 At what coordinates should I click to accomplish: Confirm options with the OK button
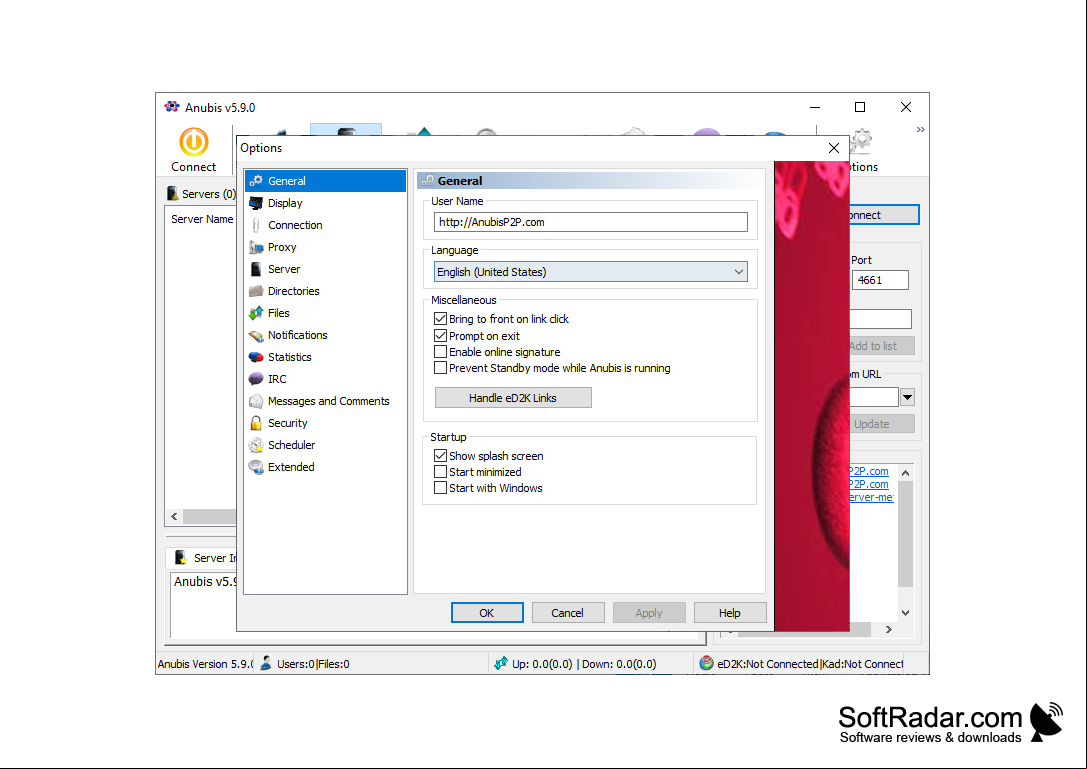(x=487, y=613)
